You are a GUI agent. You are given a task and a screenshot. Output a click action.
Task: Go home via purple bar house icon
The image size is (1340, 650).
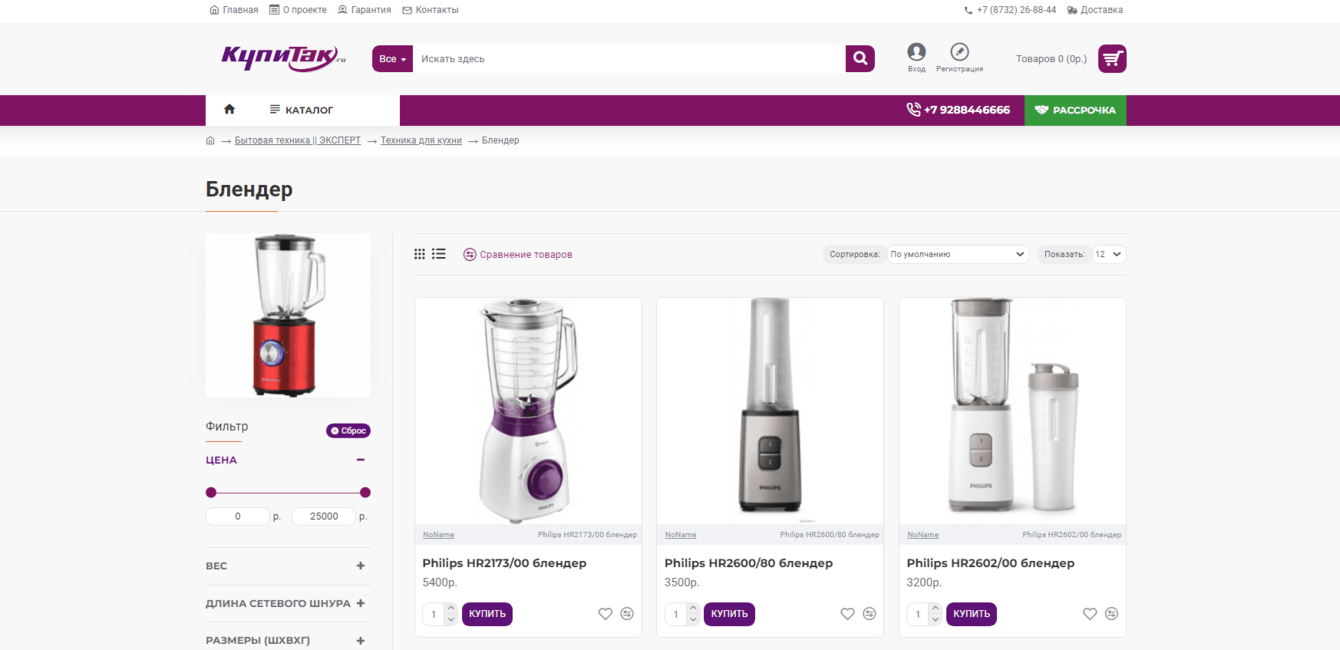[x=229, y=110]
